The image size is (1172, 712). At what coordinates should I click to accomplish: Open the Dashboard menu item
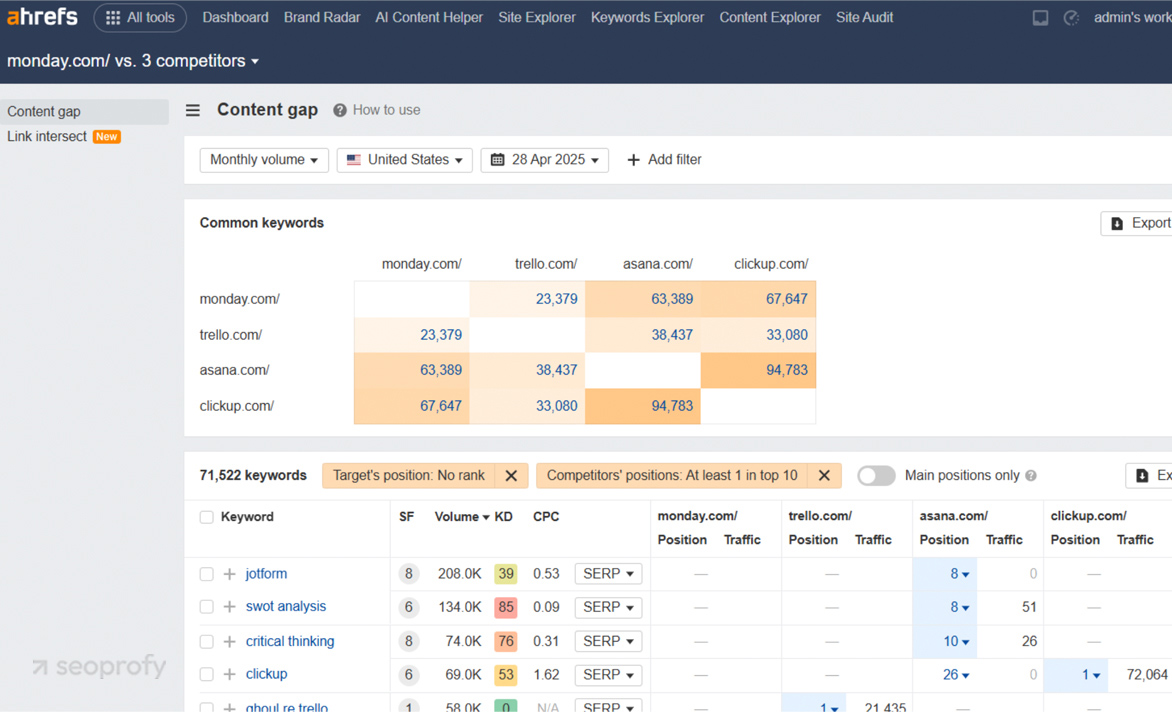pyautogui.click(x=235, y=17)
